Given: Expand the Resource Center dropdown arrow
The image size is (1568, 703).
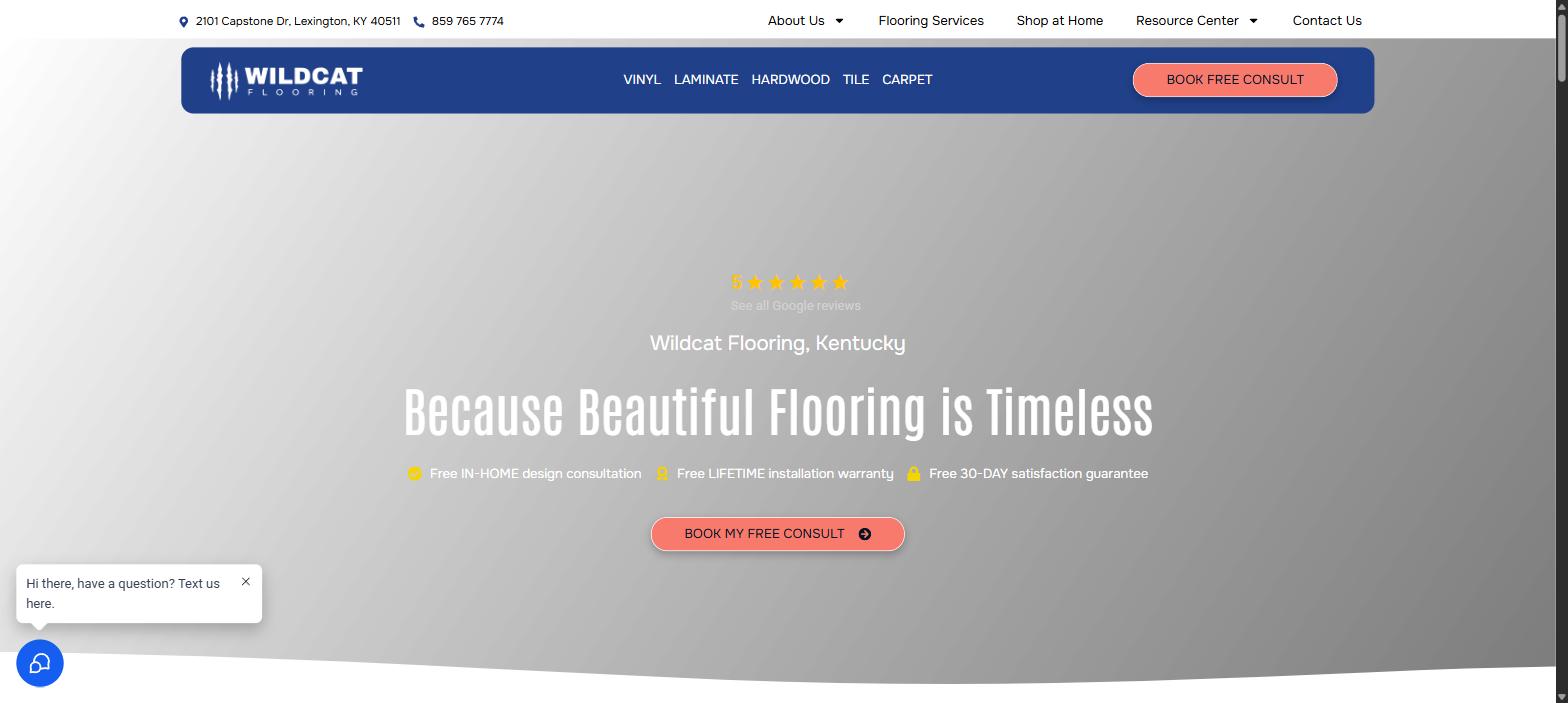Looking at the screenshot, I should [x=1253, y=21].
